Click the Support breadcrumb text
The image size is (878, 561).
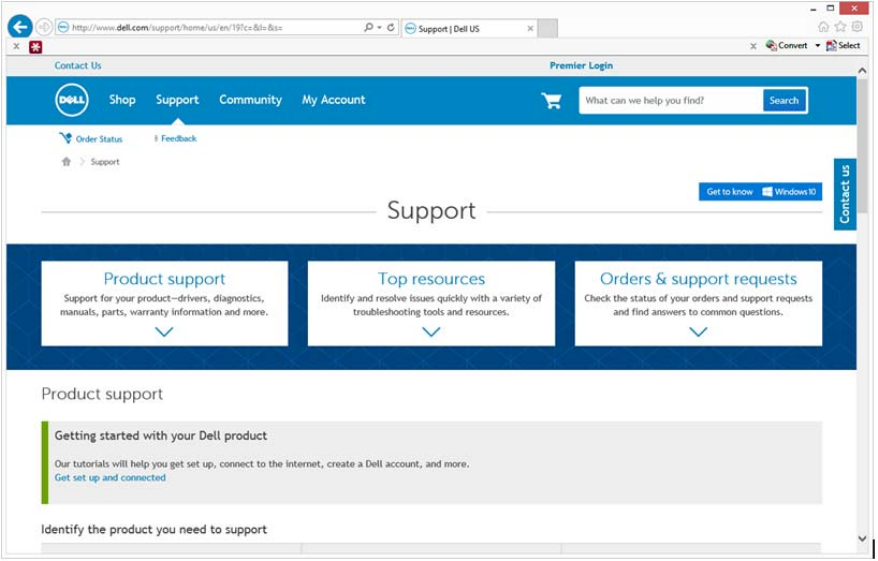click(x=105, y=162)
